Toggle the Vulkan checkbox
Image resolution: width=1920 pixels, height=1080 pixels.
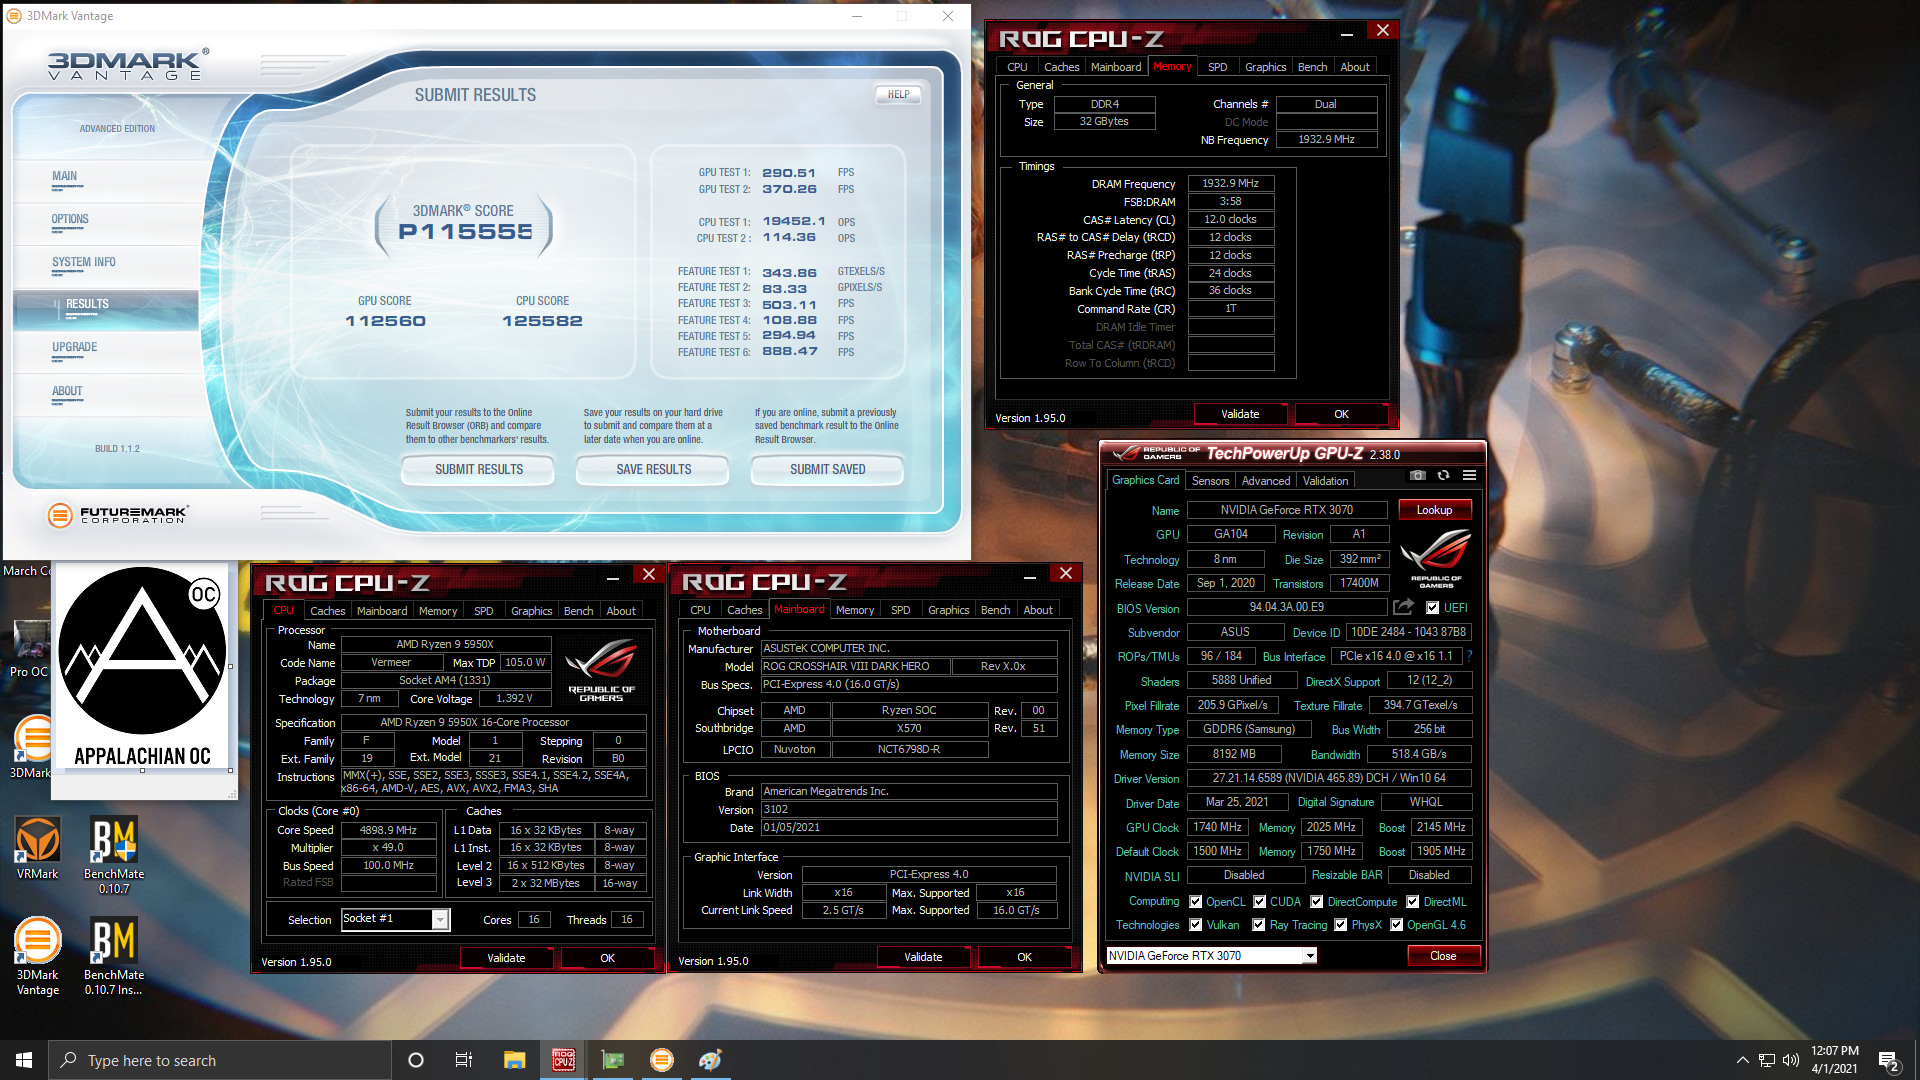[1195, 924]
